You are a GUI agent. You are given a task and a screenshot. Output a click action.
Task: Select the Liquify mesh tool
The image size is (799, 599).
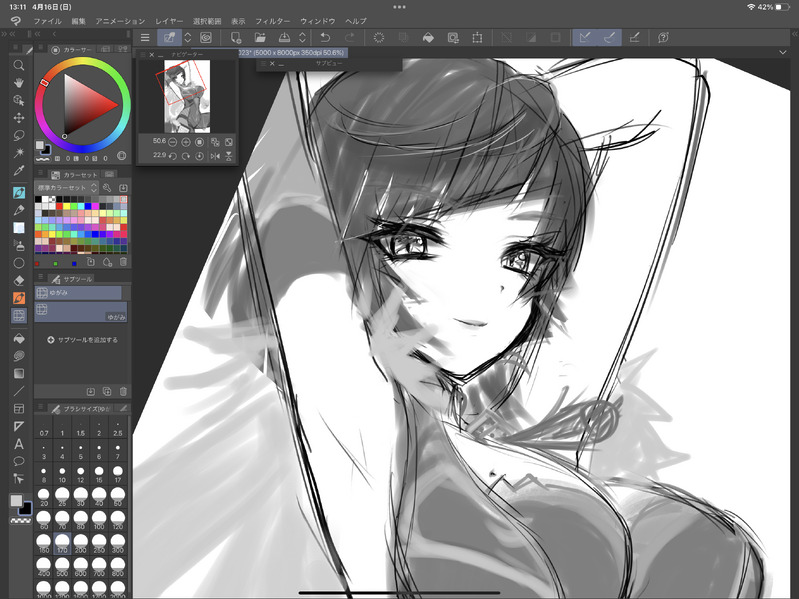(19, 315)
